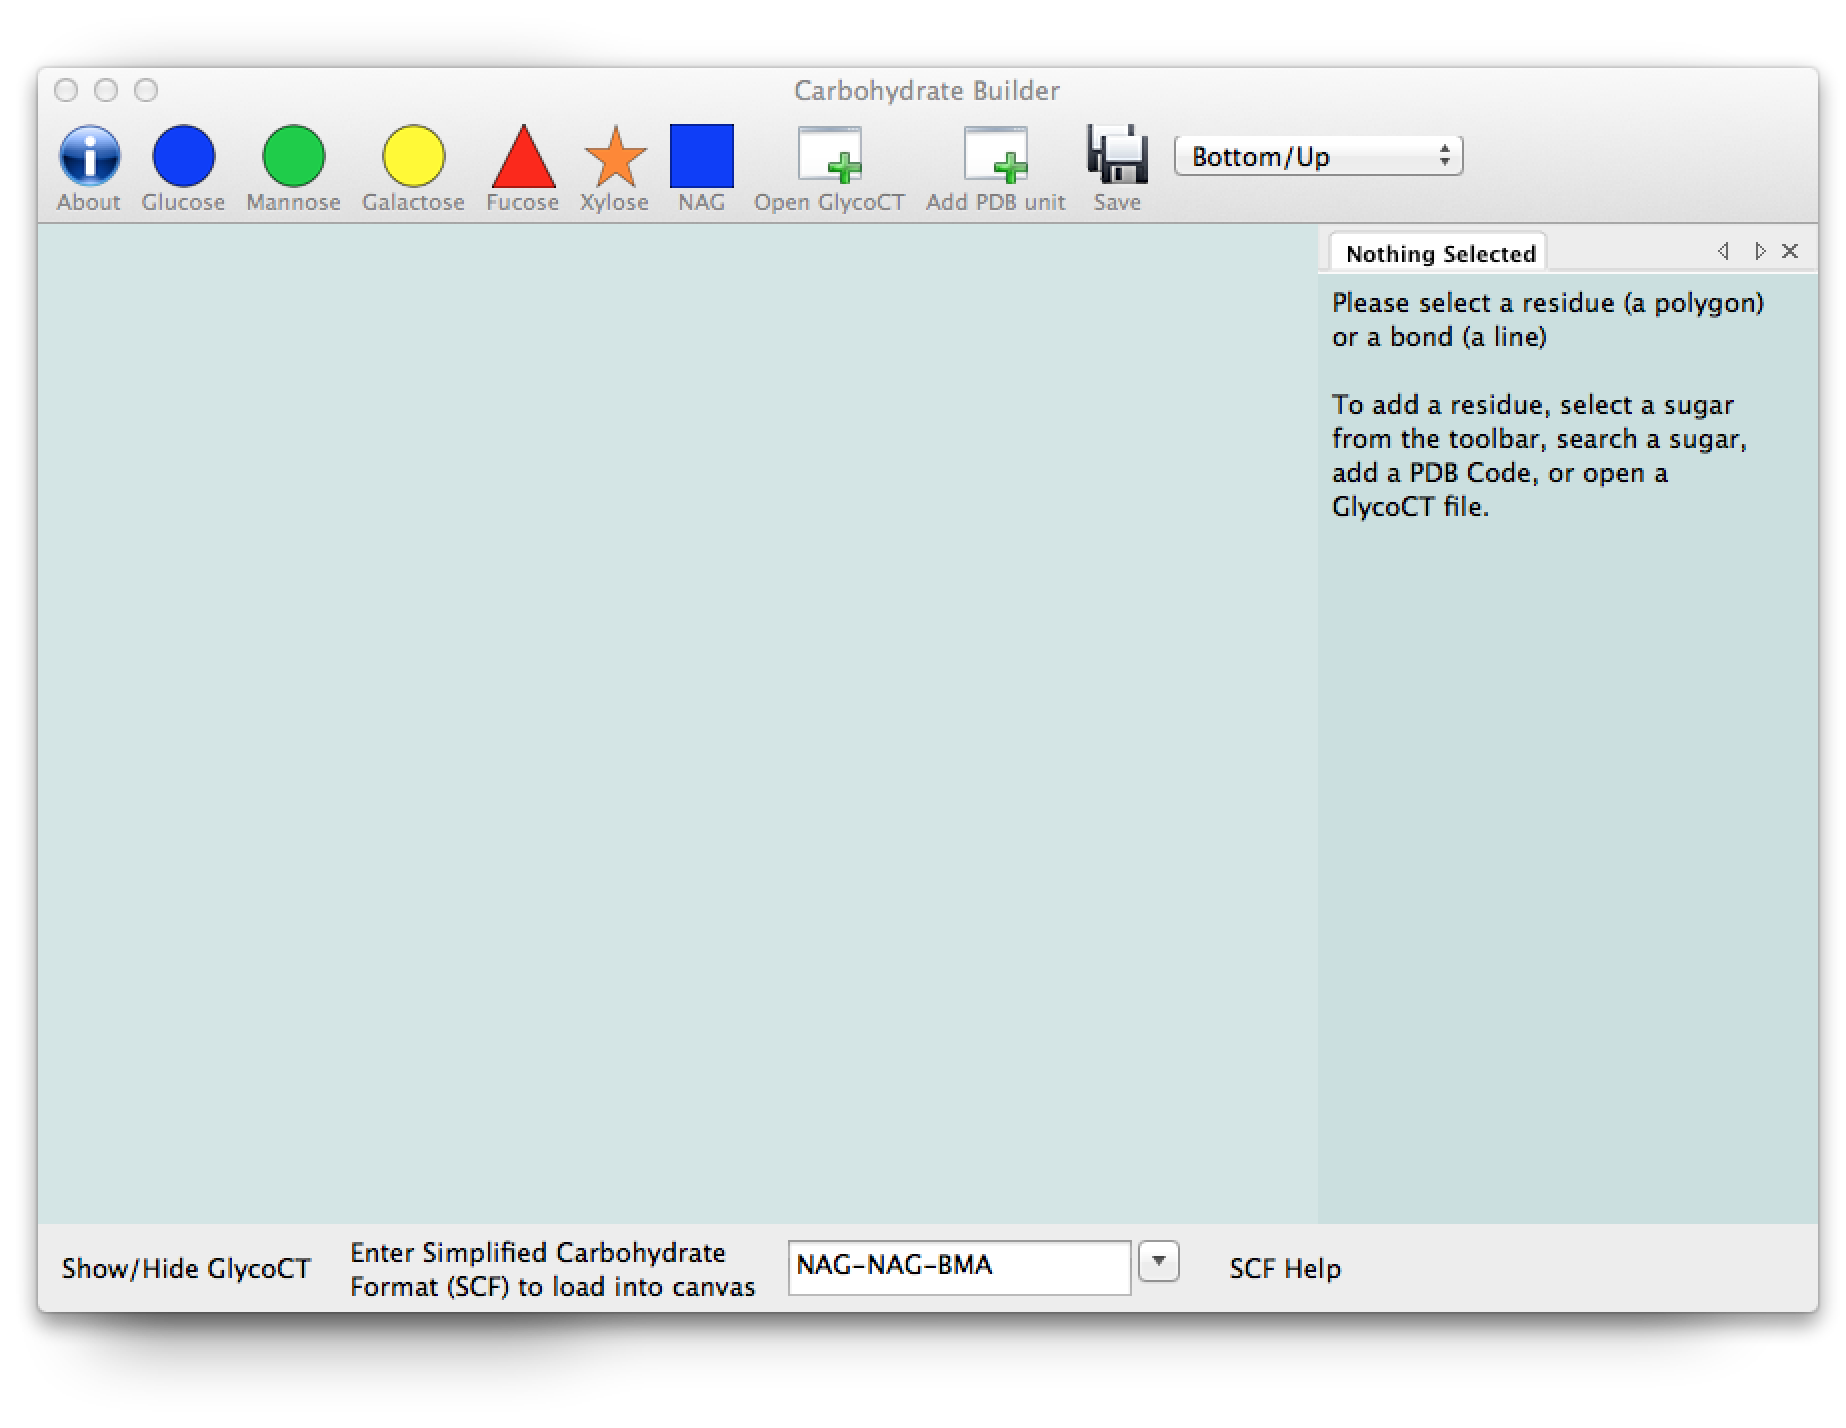Navigate back in the selection panel
The width and height of the screenshot is (1846, 1428).
click(x=1723, y=251)
